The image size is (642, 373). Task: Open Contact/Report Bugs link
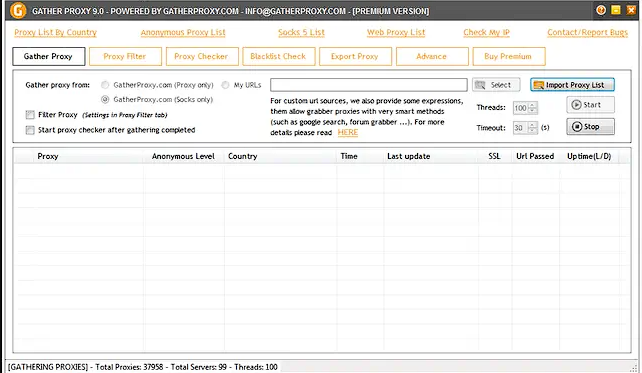point(587,32)
